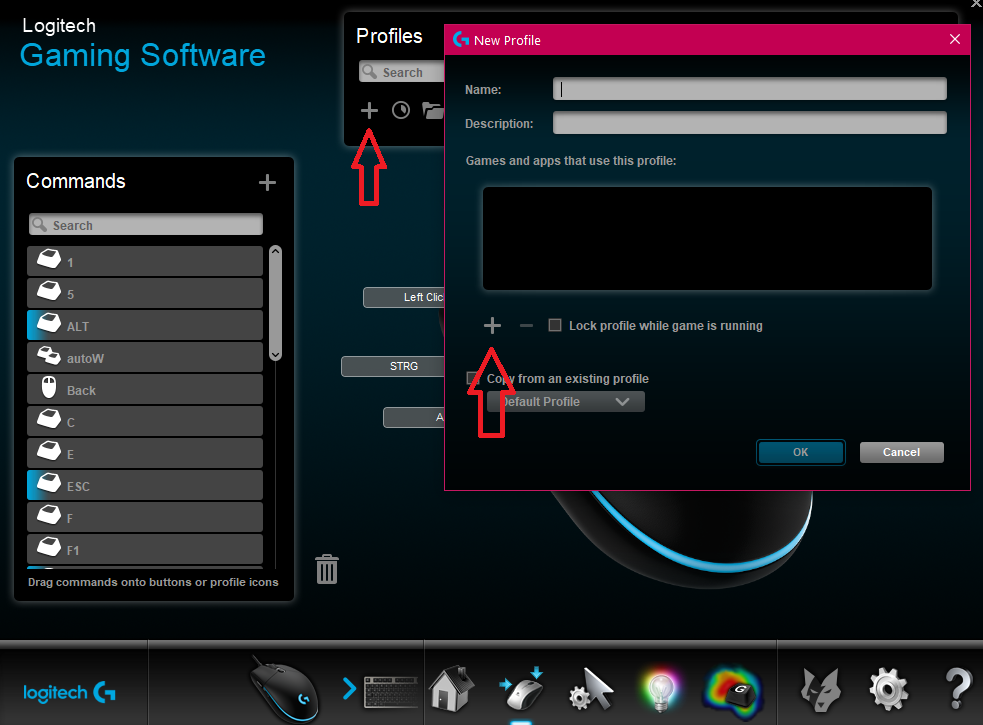The width and height of the screenshot is (983, 725).
Task: Click the create new profile plus icon
Action: tap(369, 110)
